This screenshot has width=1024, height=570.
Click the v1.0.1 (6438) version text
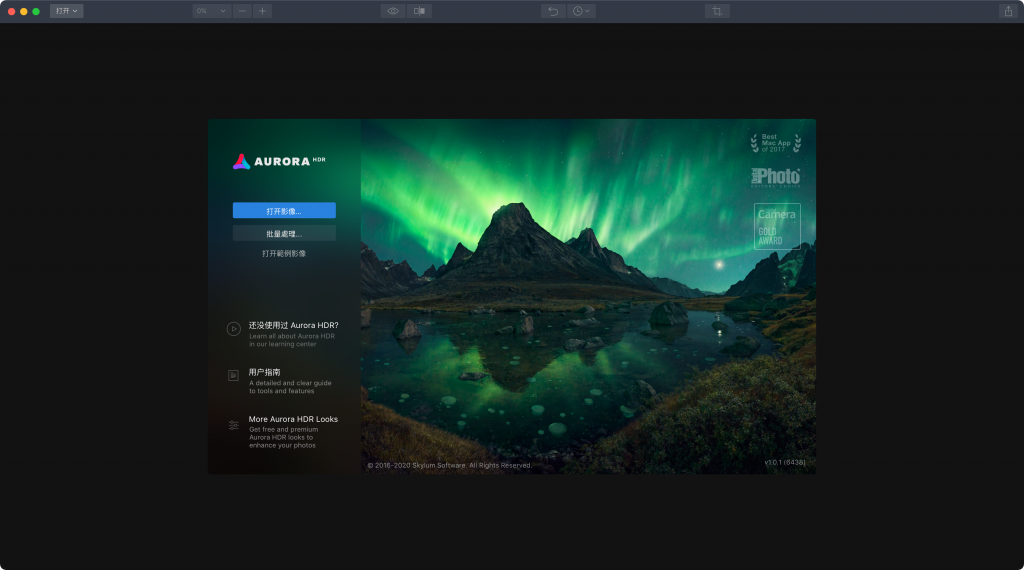pyautogui.click(x=784, y=462)
